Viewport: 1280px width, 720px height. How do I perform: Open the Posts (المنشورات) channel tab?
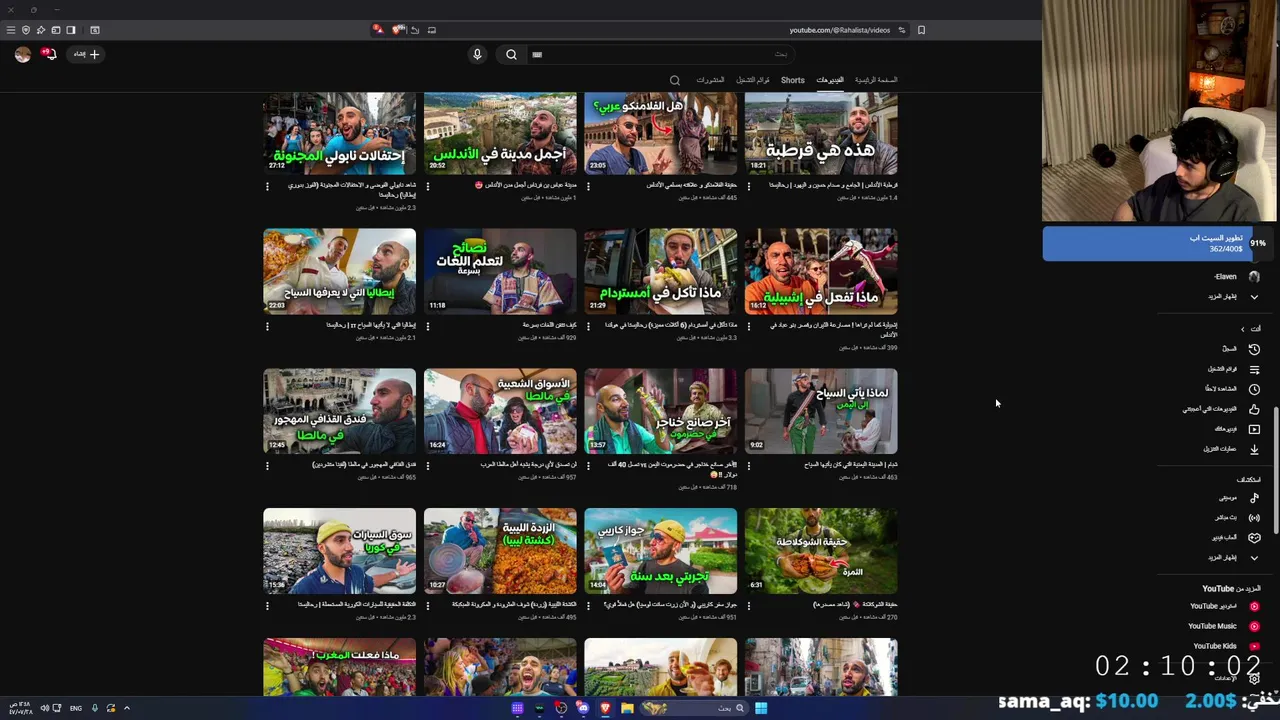[710, 80]
